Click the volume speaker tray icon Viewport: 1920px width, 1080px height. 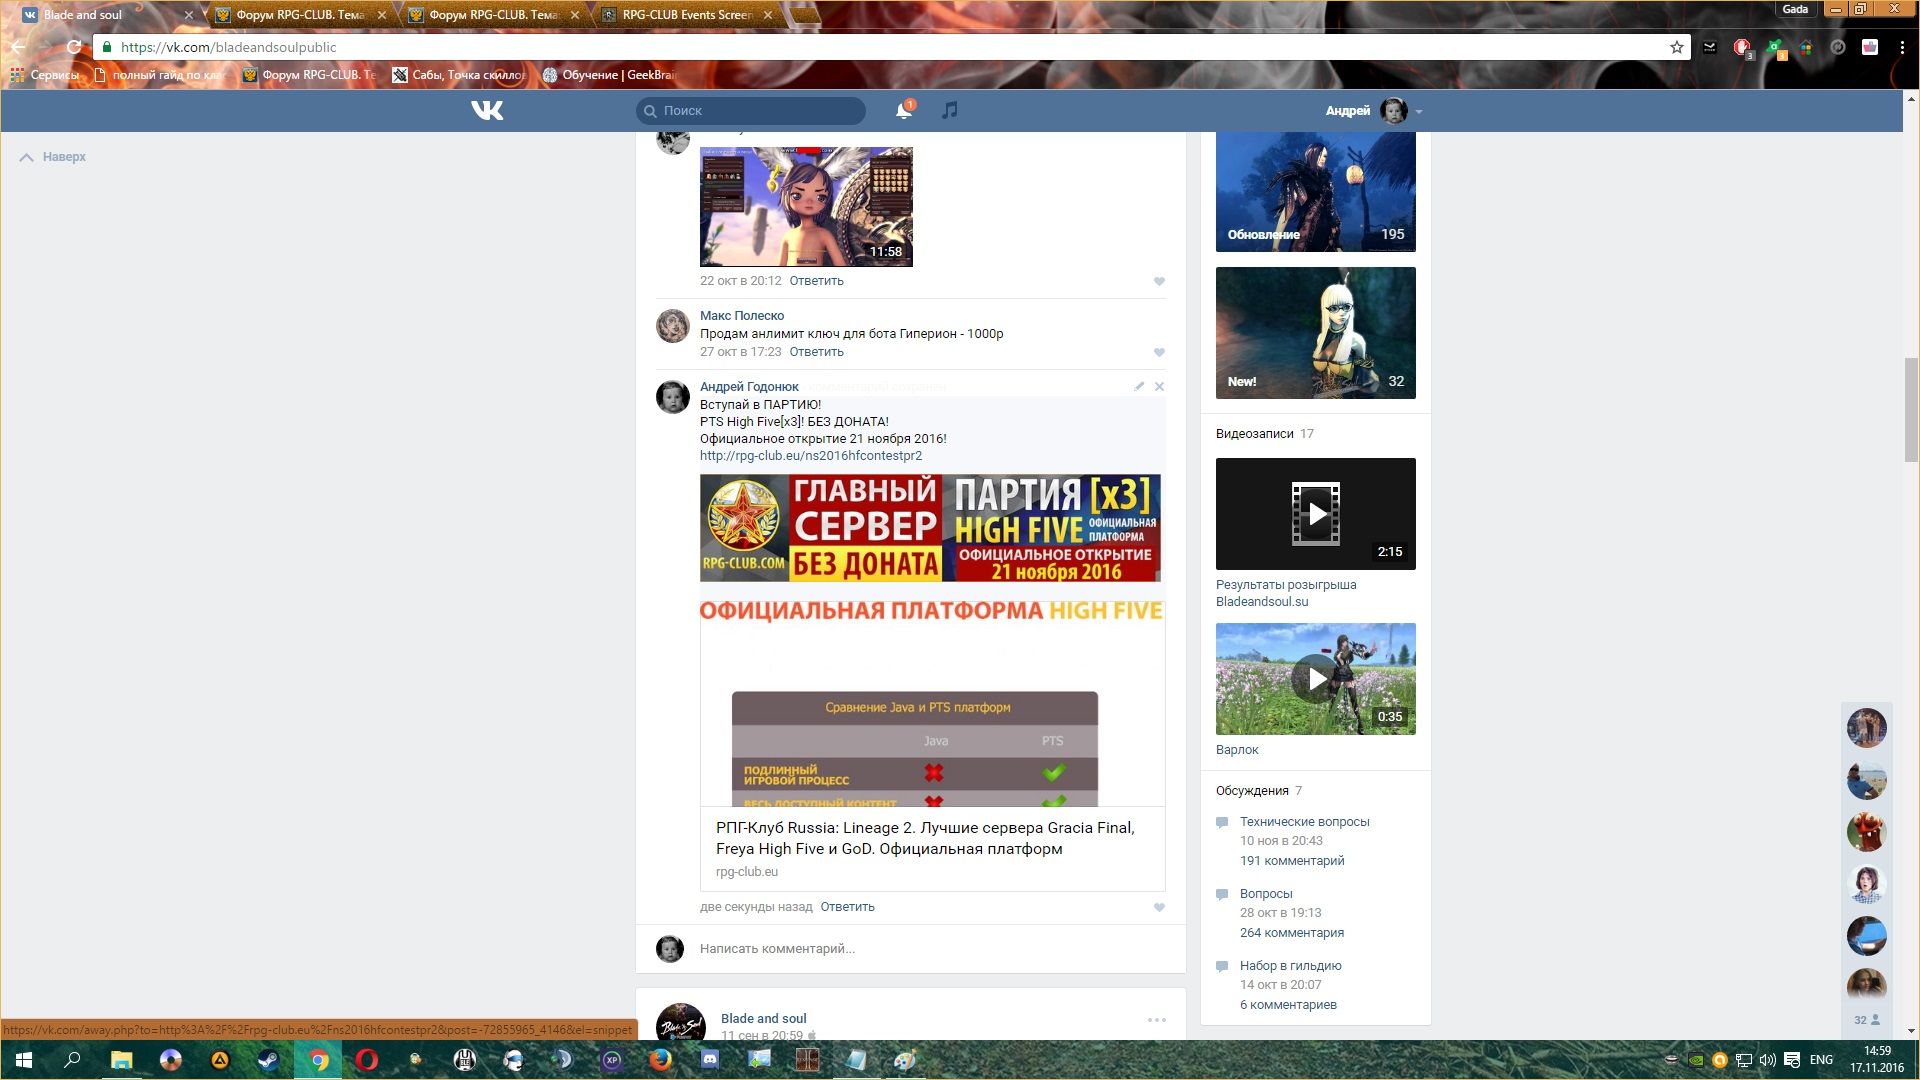pyautogui.click(x=1768, y=1060)
